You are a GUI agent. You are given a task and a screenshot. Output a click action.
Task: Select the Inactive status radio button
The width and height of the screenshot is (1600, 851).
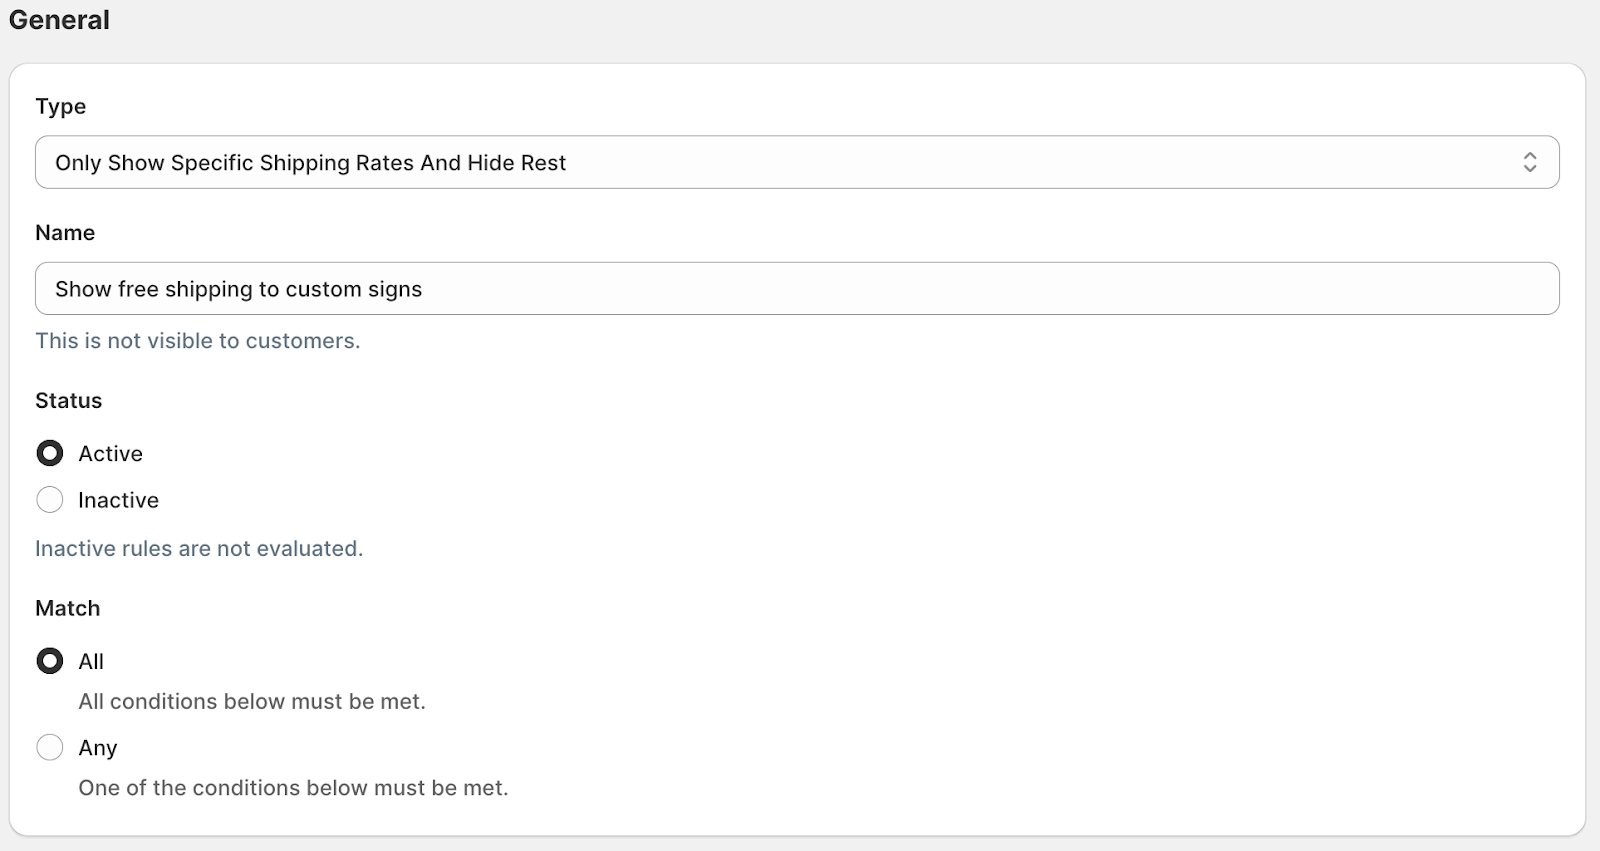click(x=50, y=500)
